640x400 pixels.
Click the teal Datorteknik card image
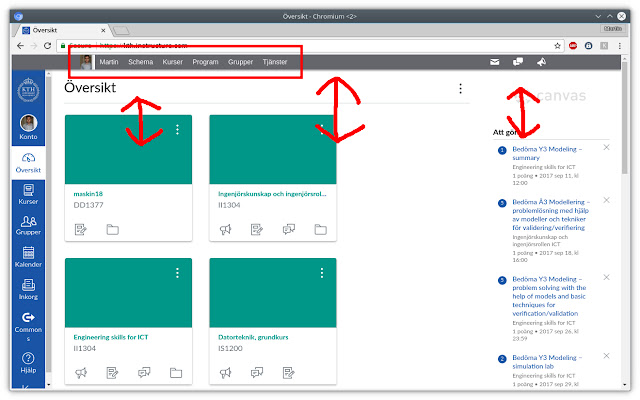[273, 293]
